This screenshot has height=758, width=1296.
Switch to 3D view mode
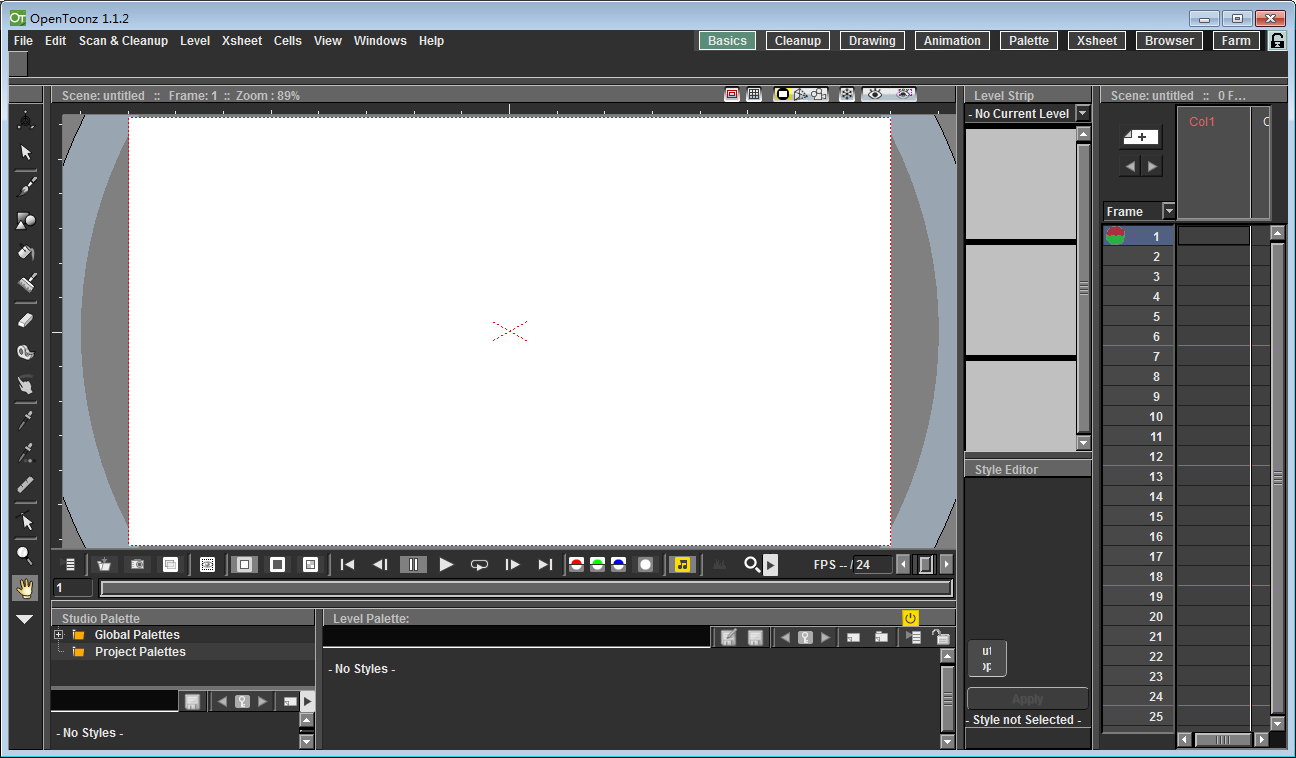pos(801,94)
